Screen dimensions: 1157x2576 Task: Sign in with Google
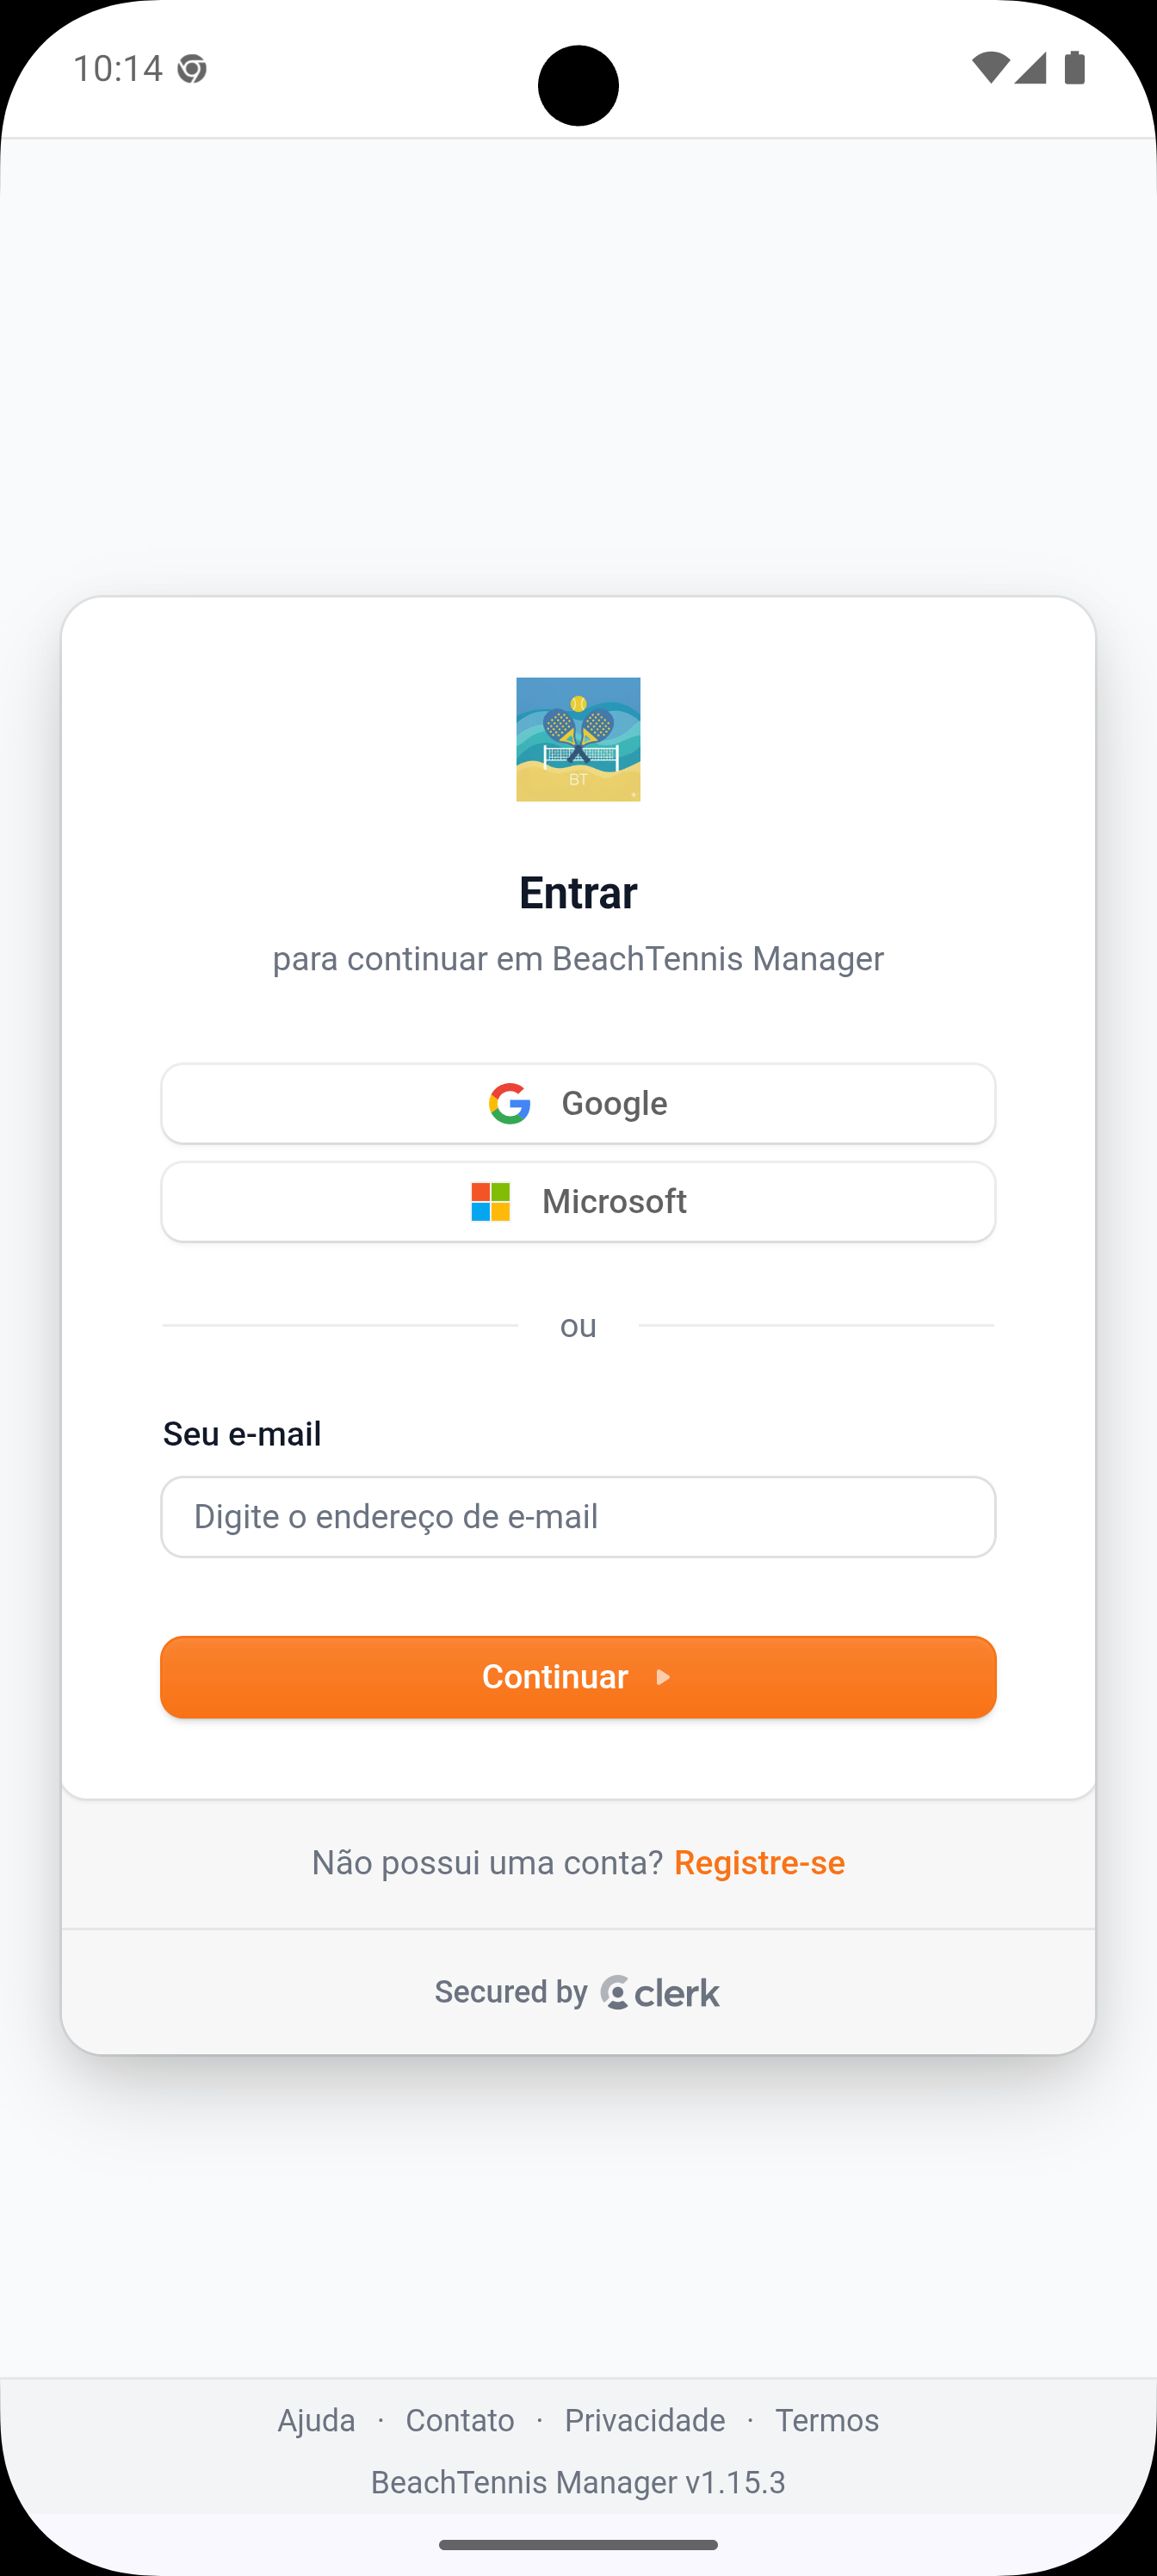click(x=578, y=1103)
